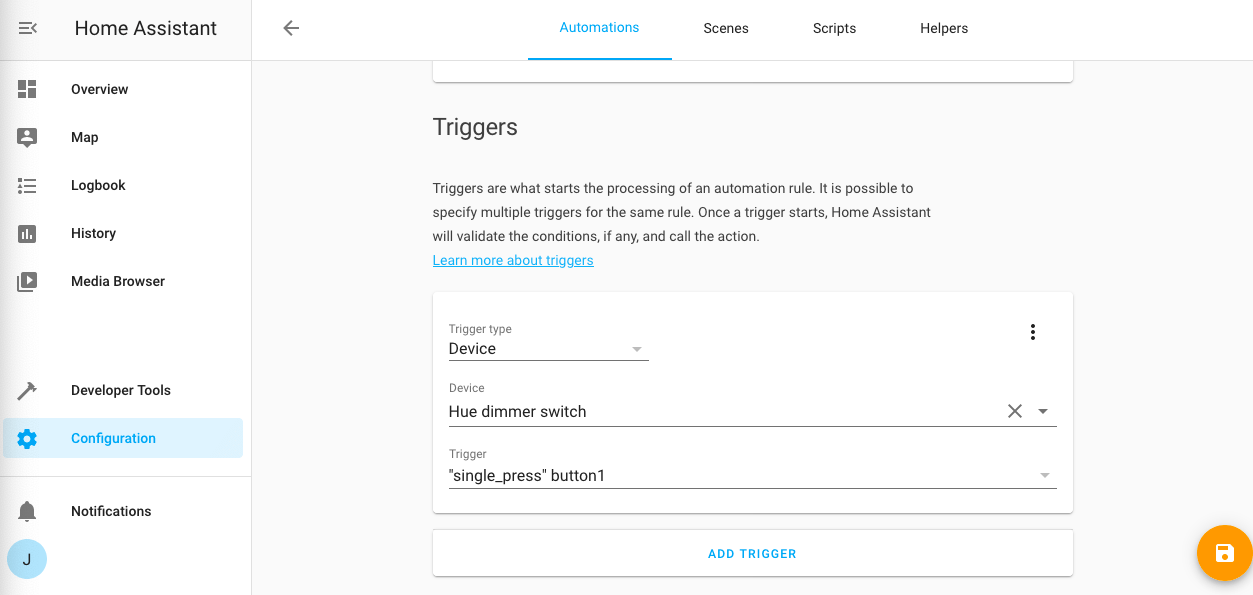This screenshot has width=1253, height=595.
Task: Click the Map sidebar icon
Action: pos(27,137)
